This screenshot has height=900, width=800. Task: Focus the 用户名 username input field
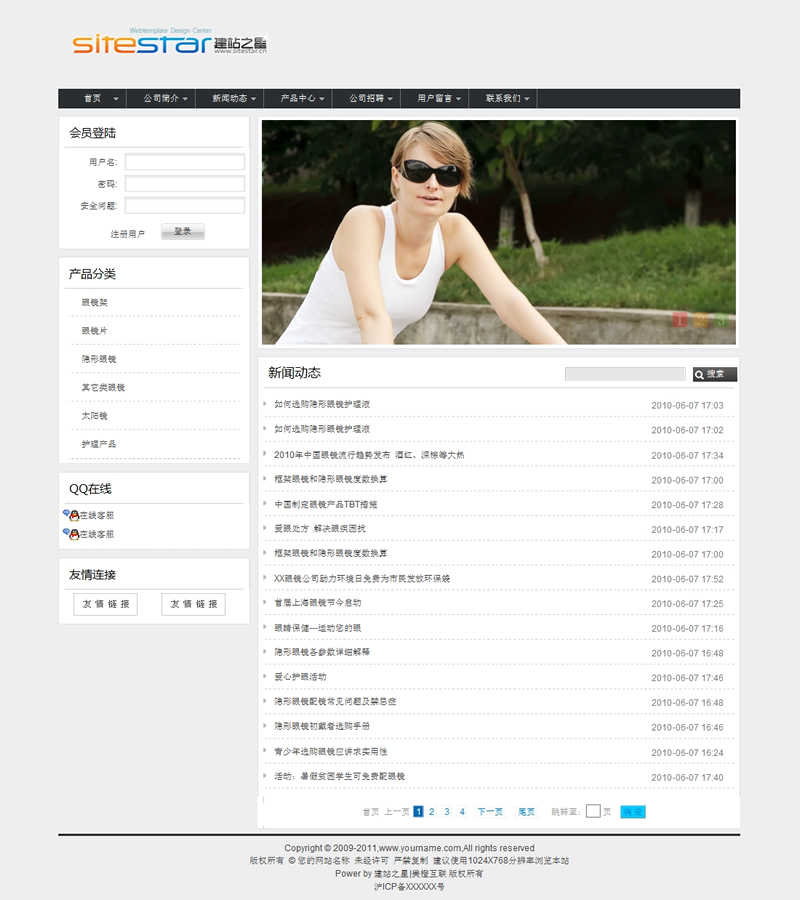tap(184, 162)
